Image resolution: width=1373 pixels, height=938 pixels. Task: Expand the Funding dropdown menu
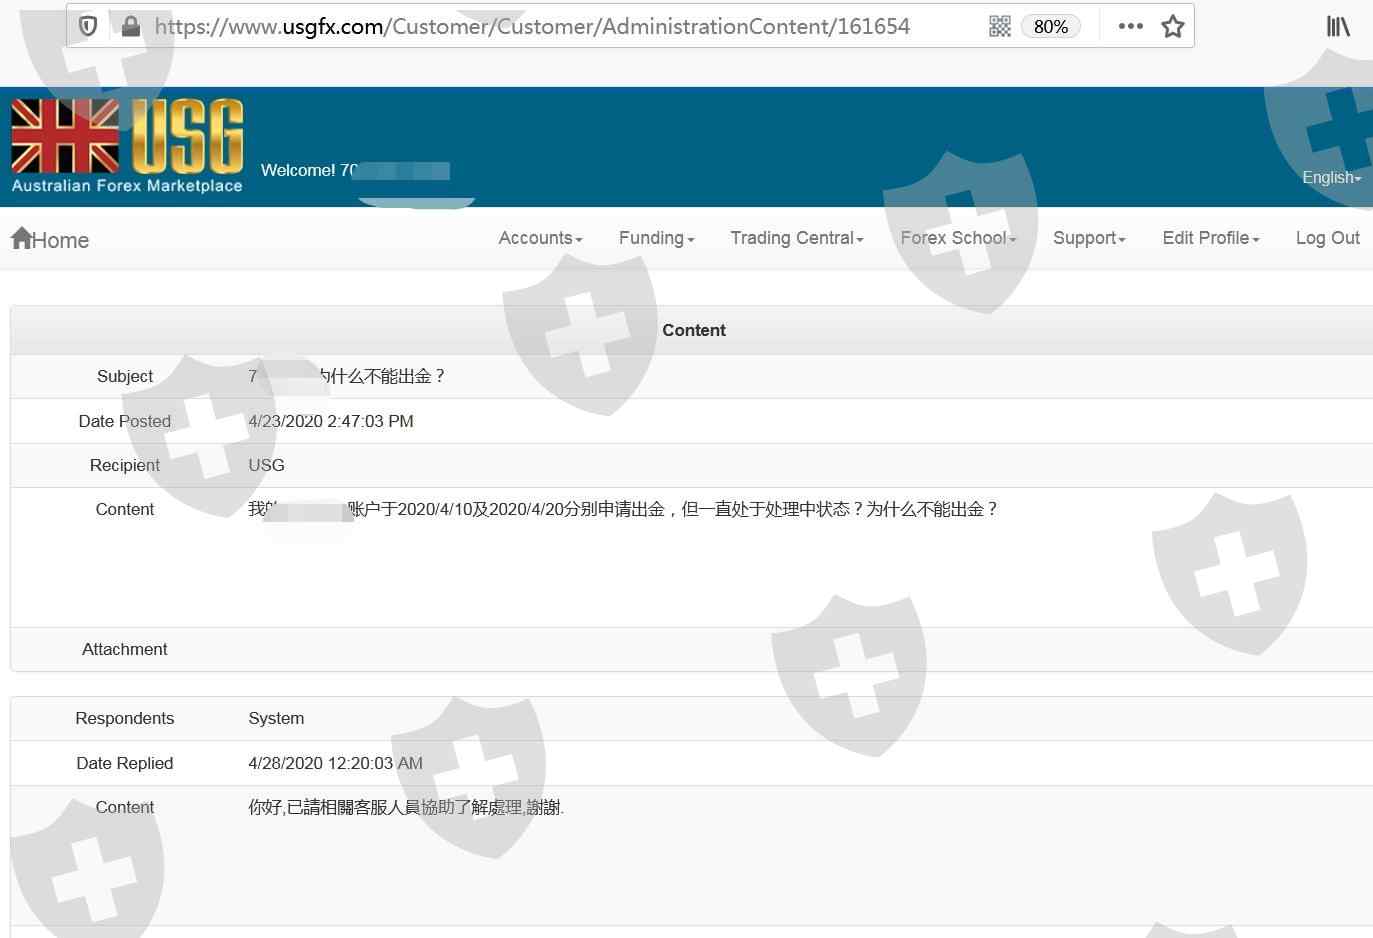coord(656,238)
